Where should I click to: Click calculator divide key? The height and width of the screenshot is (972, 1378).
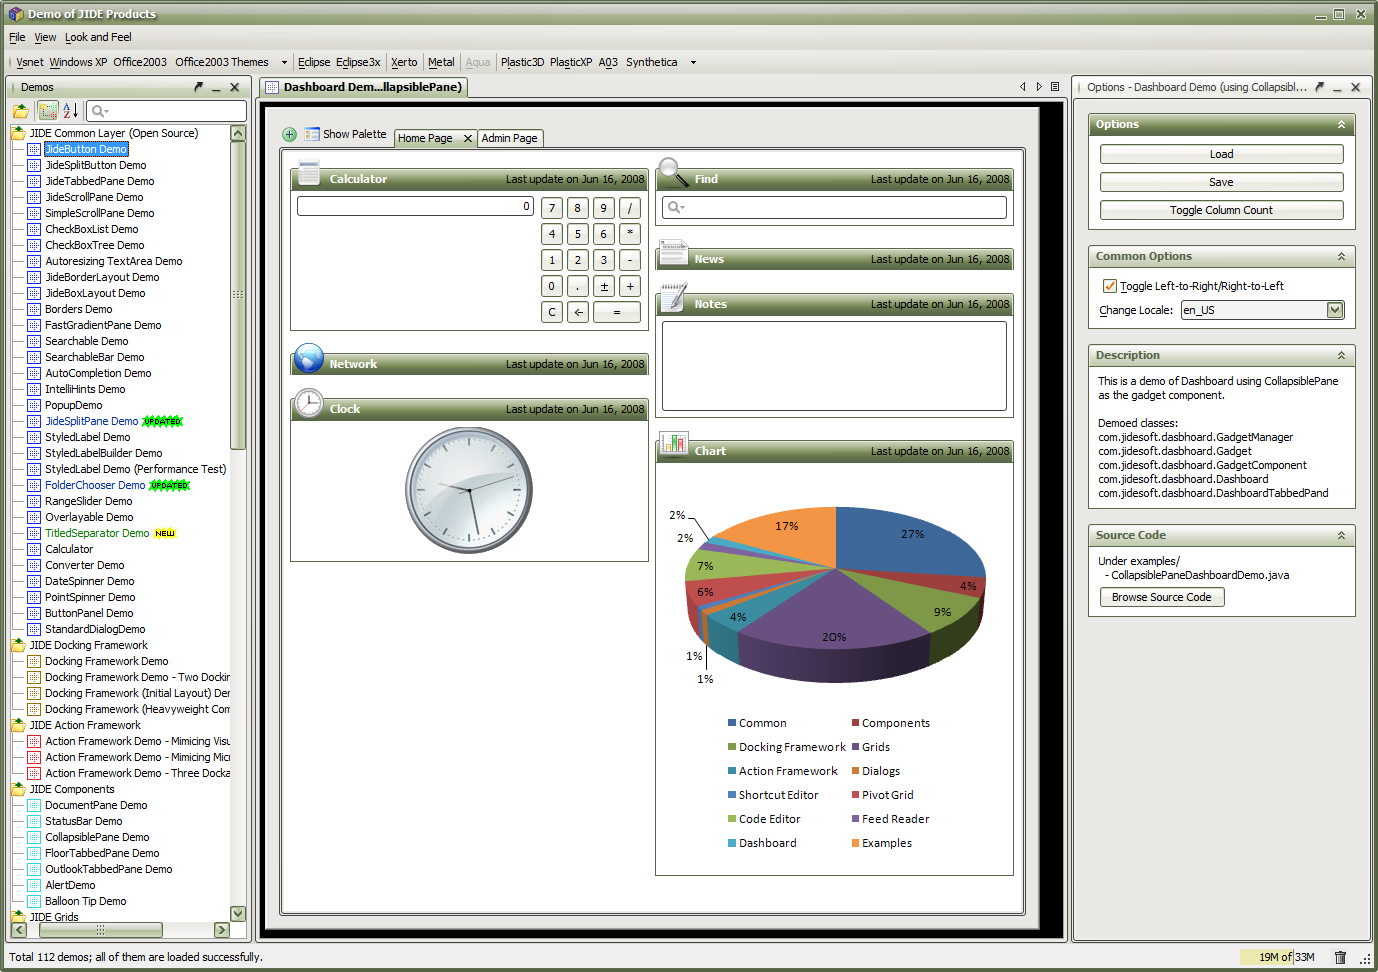(x=630, y=208)
